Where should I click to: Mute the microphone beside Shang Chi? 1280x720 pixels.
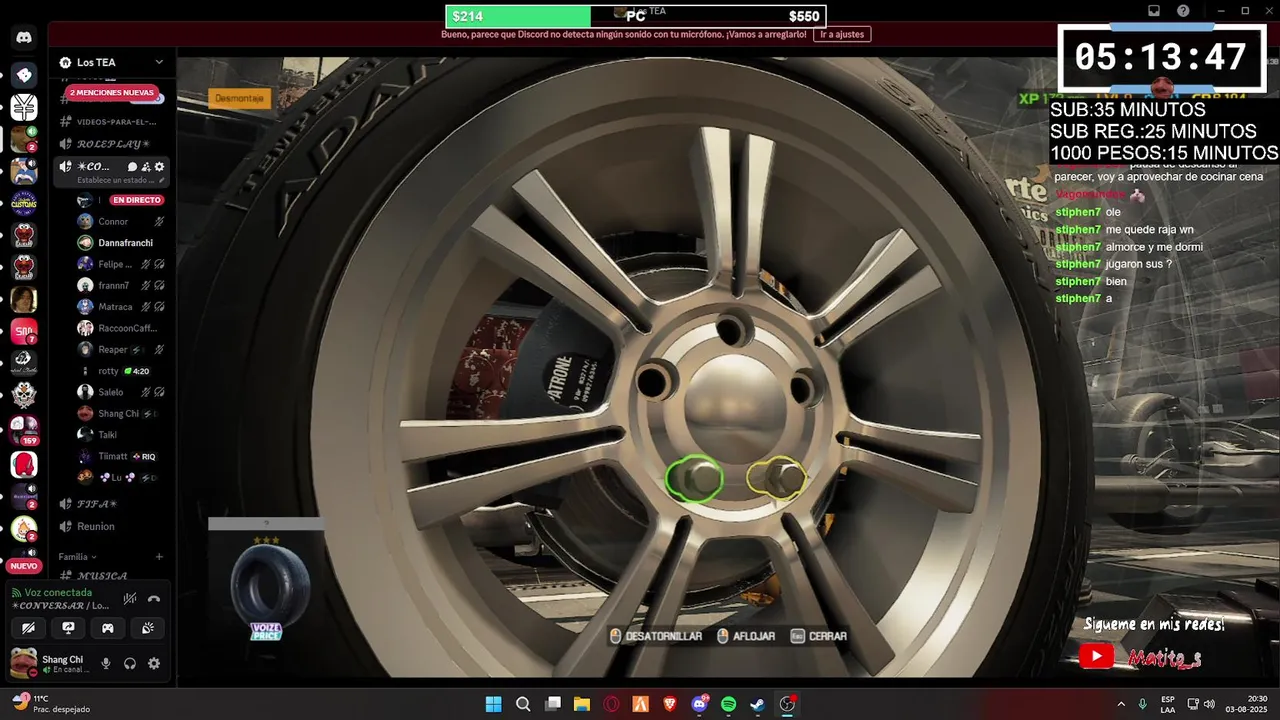106,663
